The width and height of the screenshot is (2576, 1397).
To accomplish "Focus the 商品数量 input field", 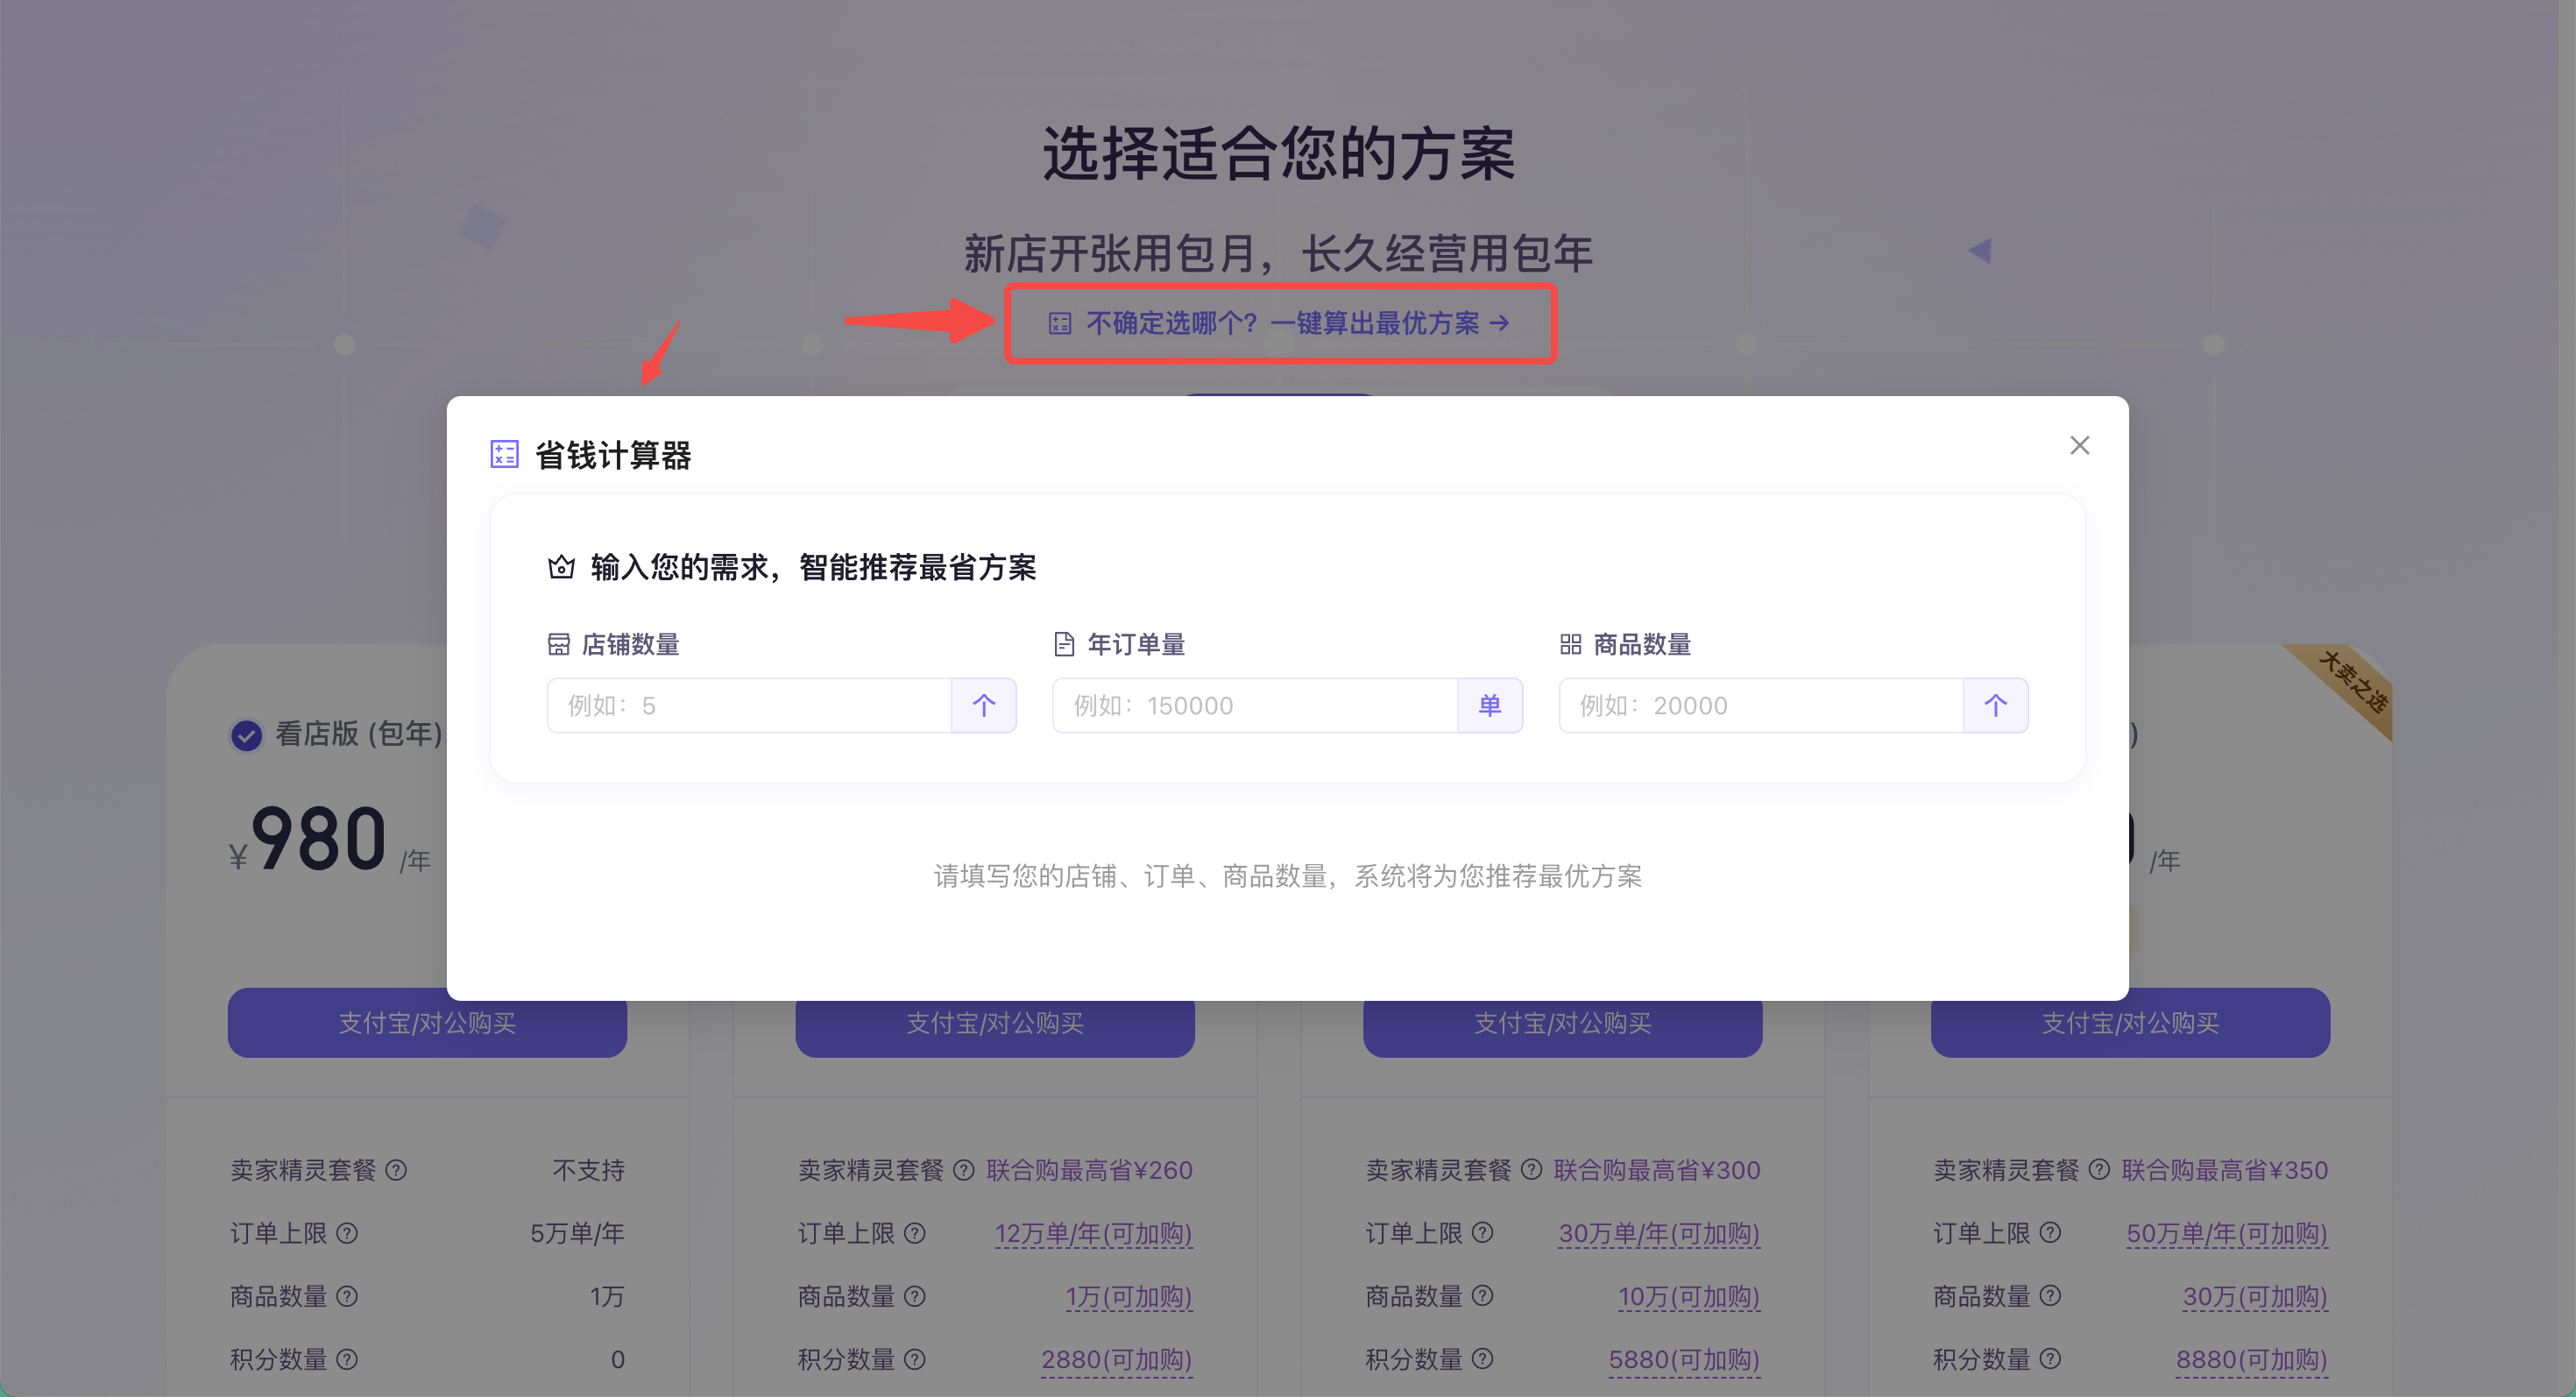I will [x=1761, y=705].
